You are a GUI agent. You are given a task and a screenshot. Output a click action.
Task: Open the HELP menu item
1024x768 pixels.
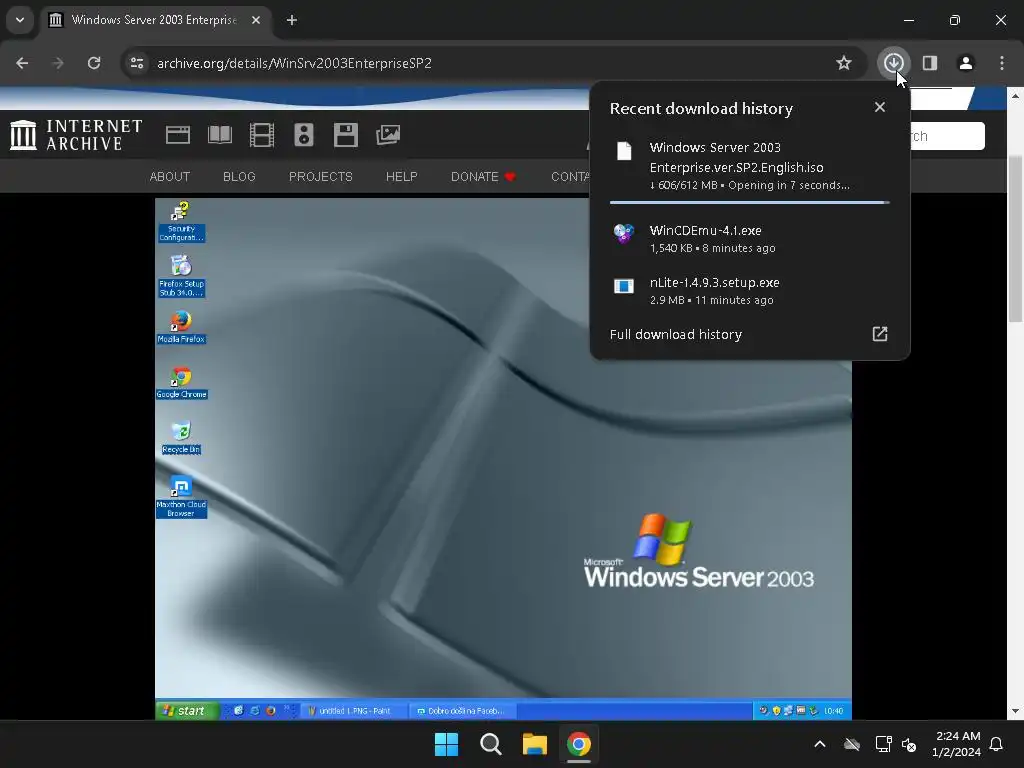point(401,176)
